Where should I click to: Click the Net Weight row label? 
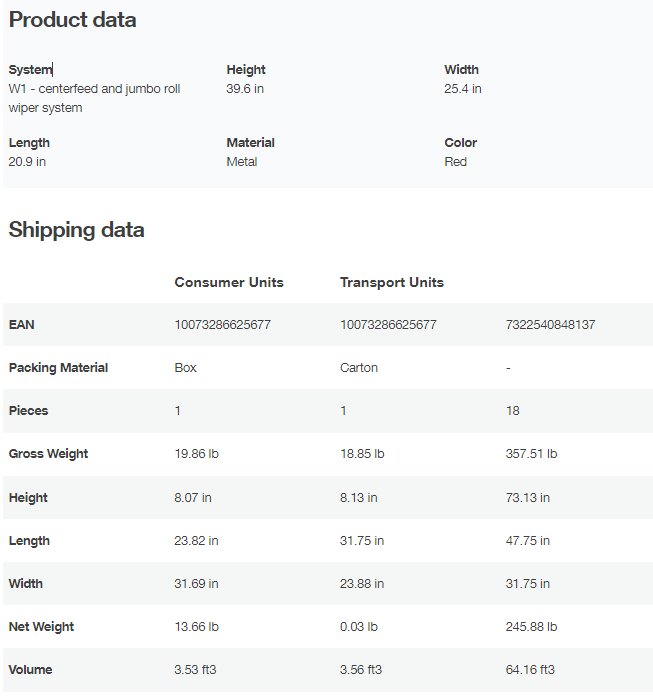(41, 627)
